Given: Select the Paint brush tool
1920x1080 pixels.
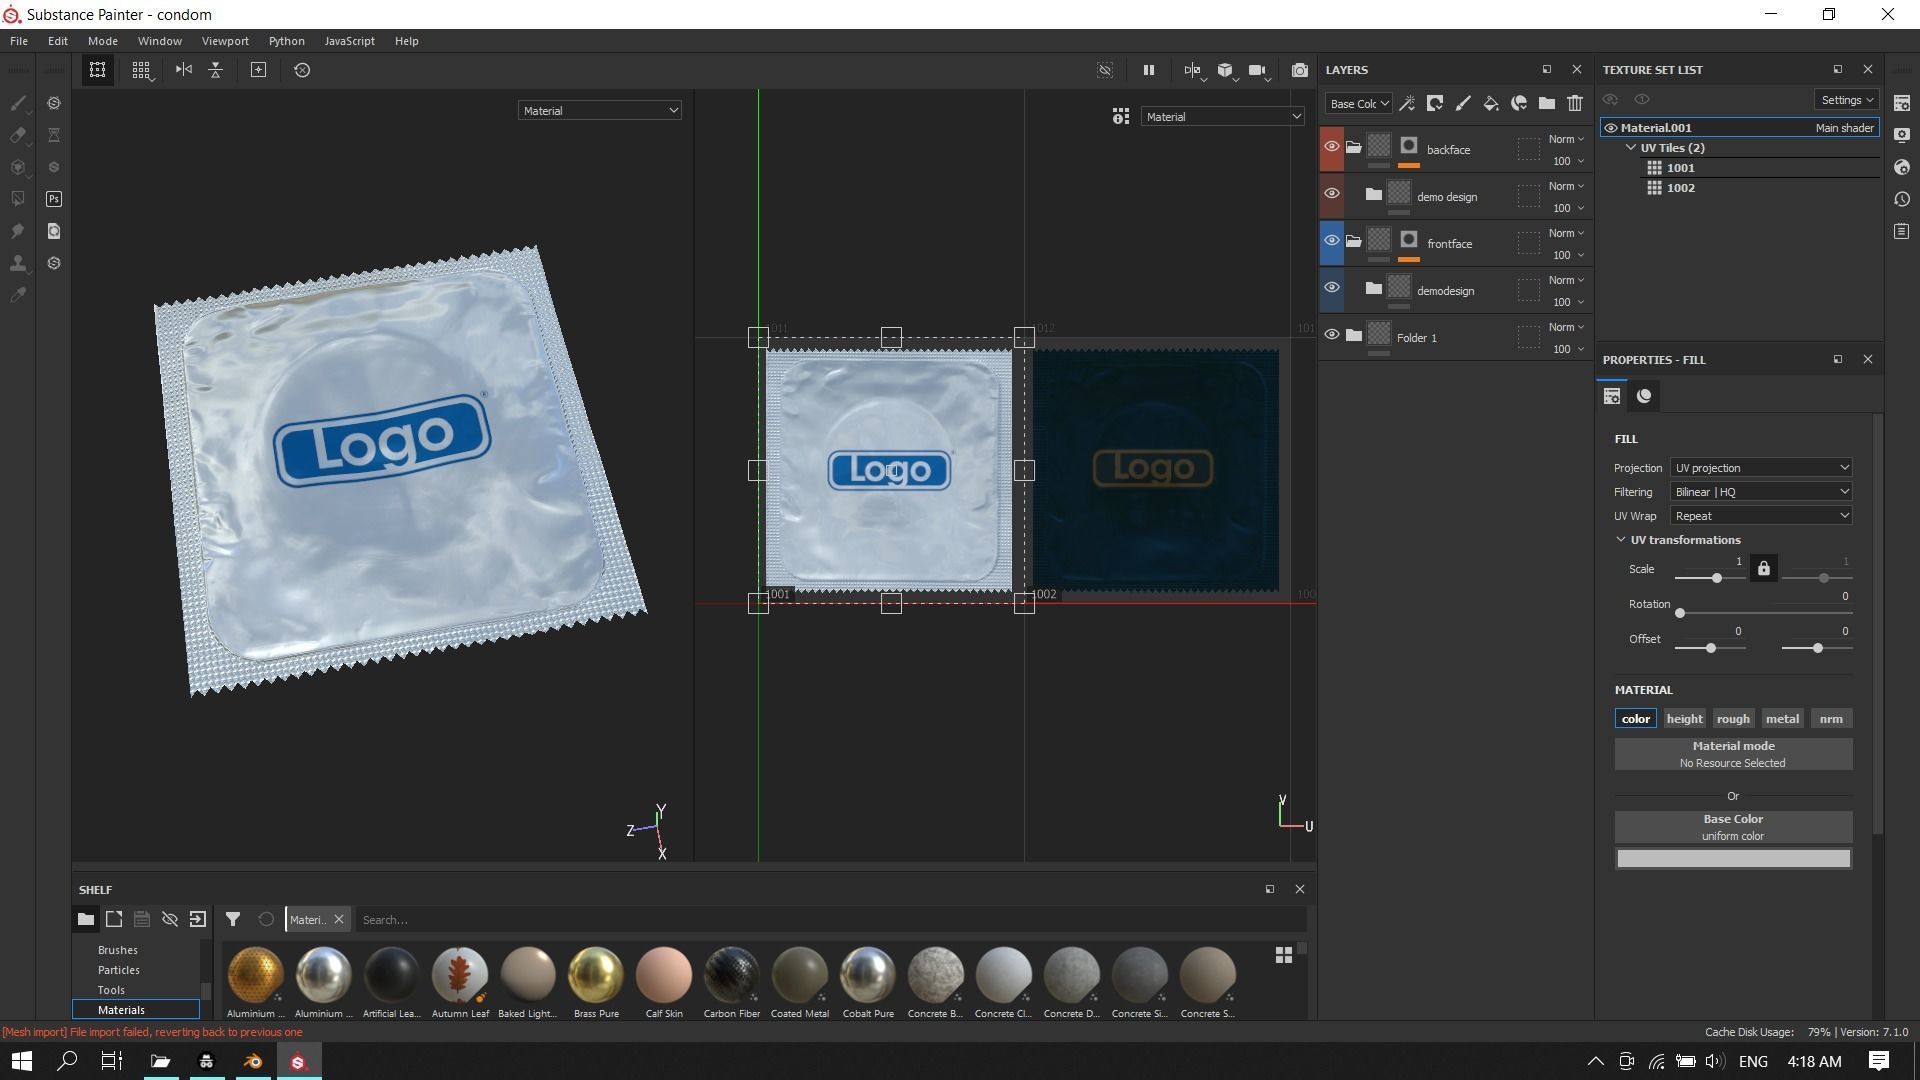Looking at the screenshot, I should (18, 103).
